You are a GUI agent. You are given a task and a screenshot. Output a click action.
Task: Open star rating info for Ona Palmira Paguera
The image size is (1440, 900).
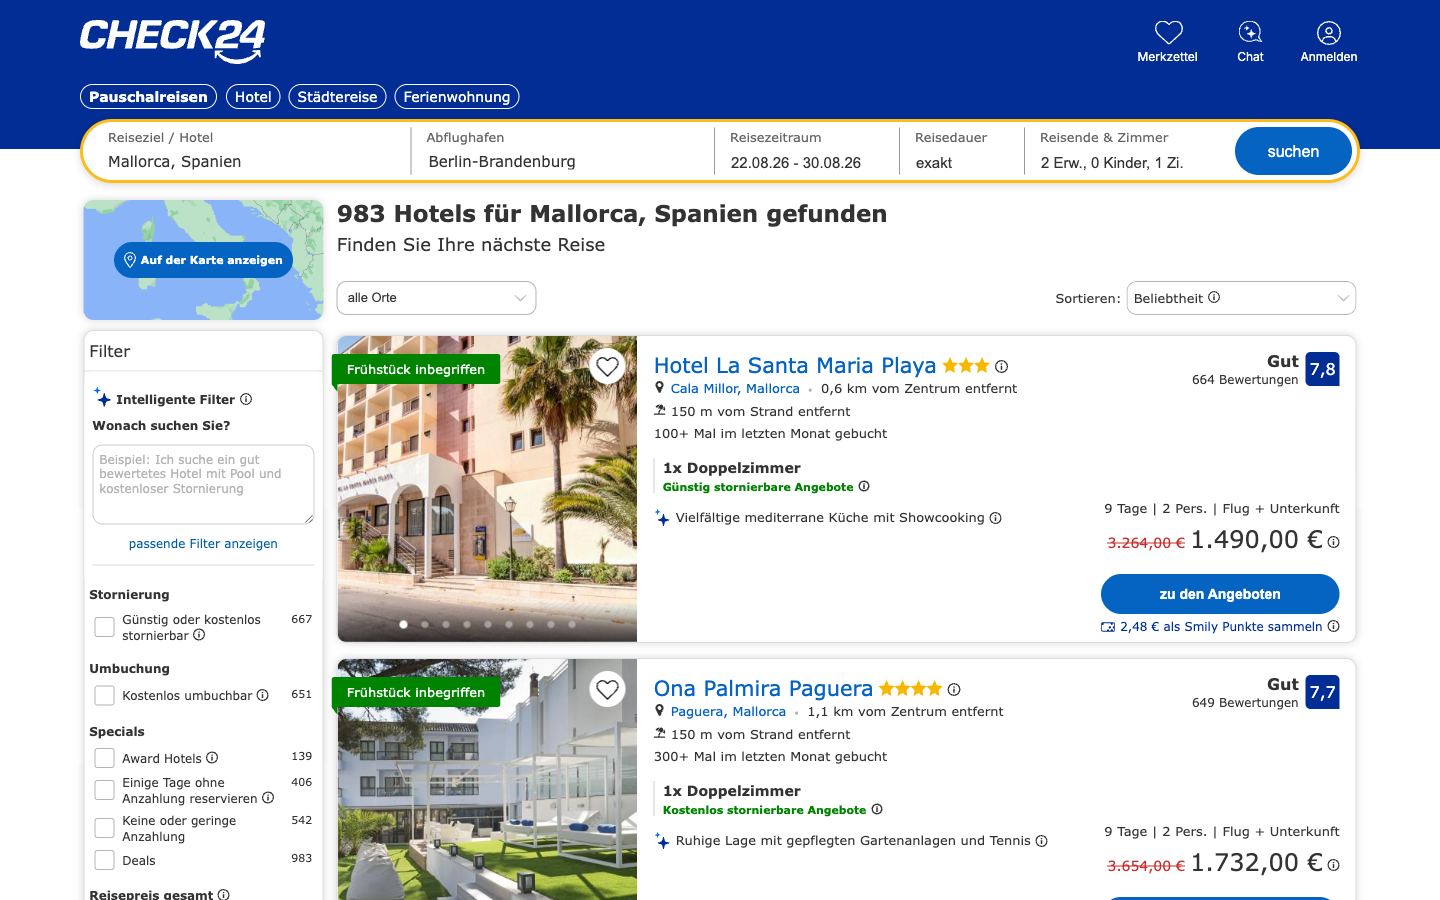954,689
